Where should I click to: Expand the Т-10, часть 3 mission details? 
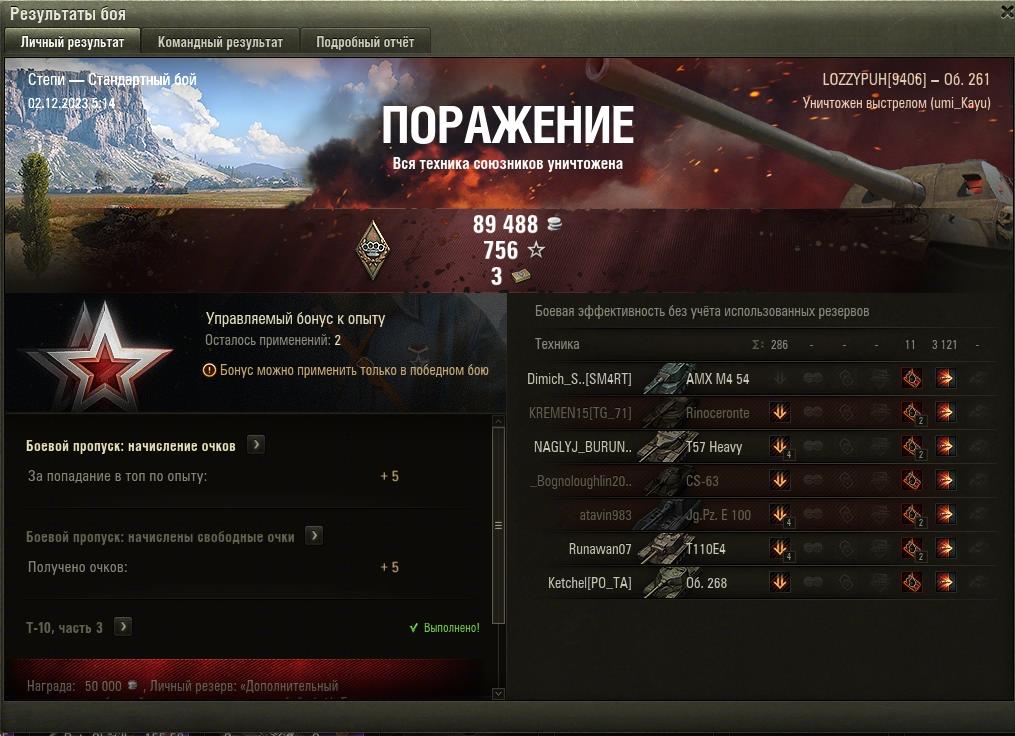(x=123, y=627)
